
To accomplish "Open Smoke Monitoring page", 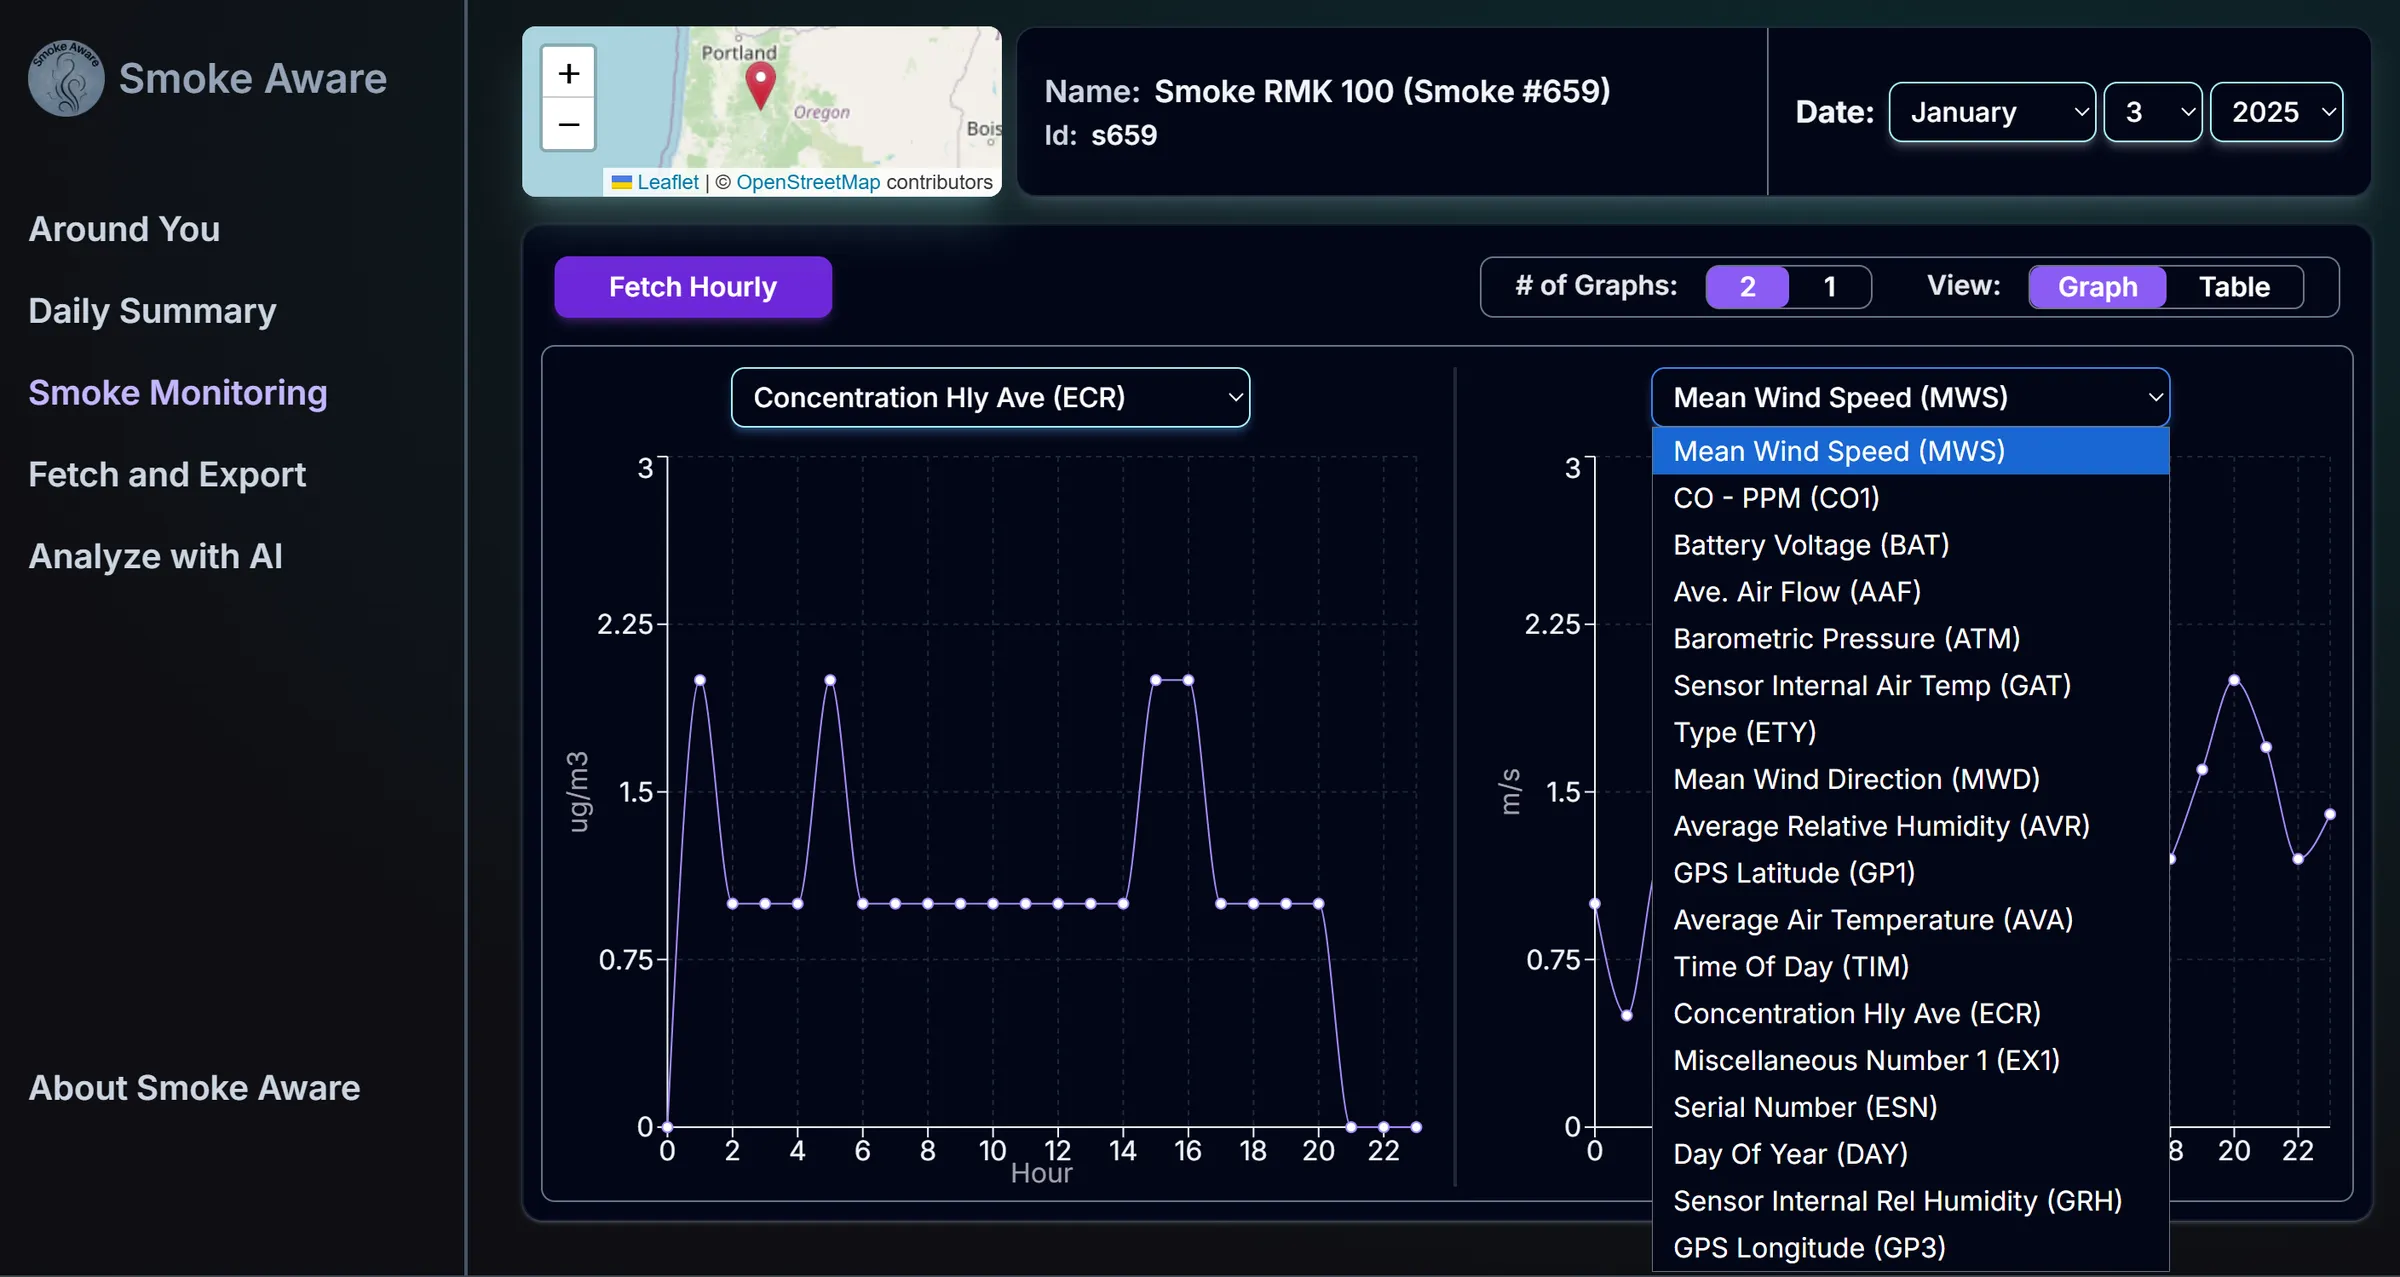I will [178, 393].
